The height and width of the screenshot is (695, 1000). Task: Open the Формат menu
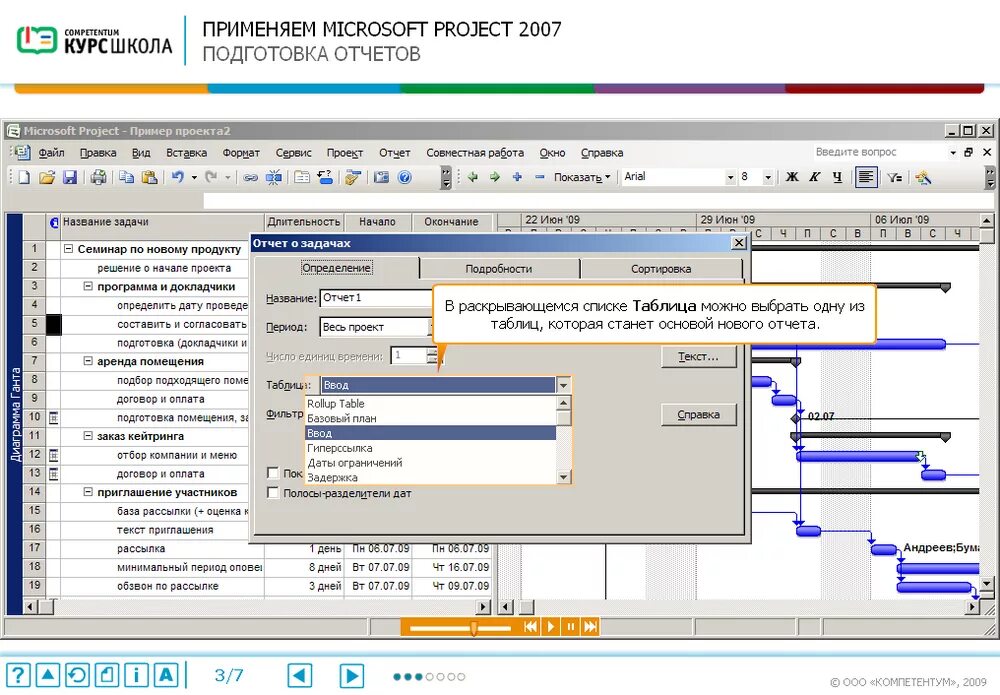[x=241, y=153]
